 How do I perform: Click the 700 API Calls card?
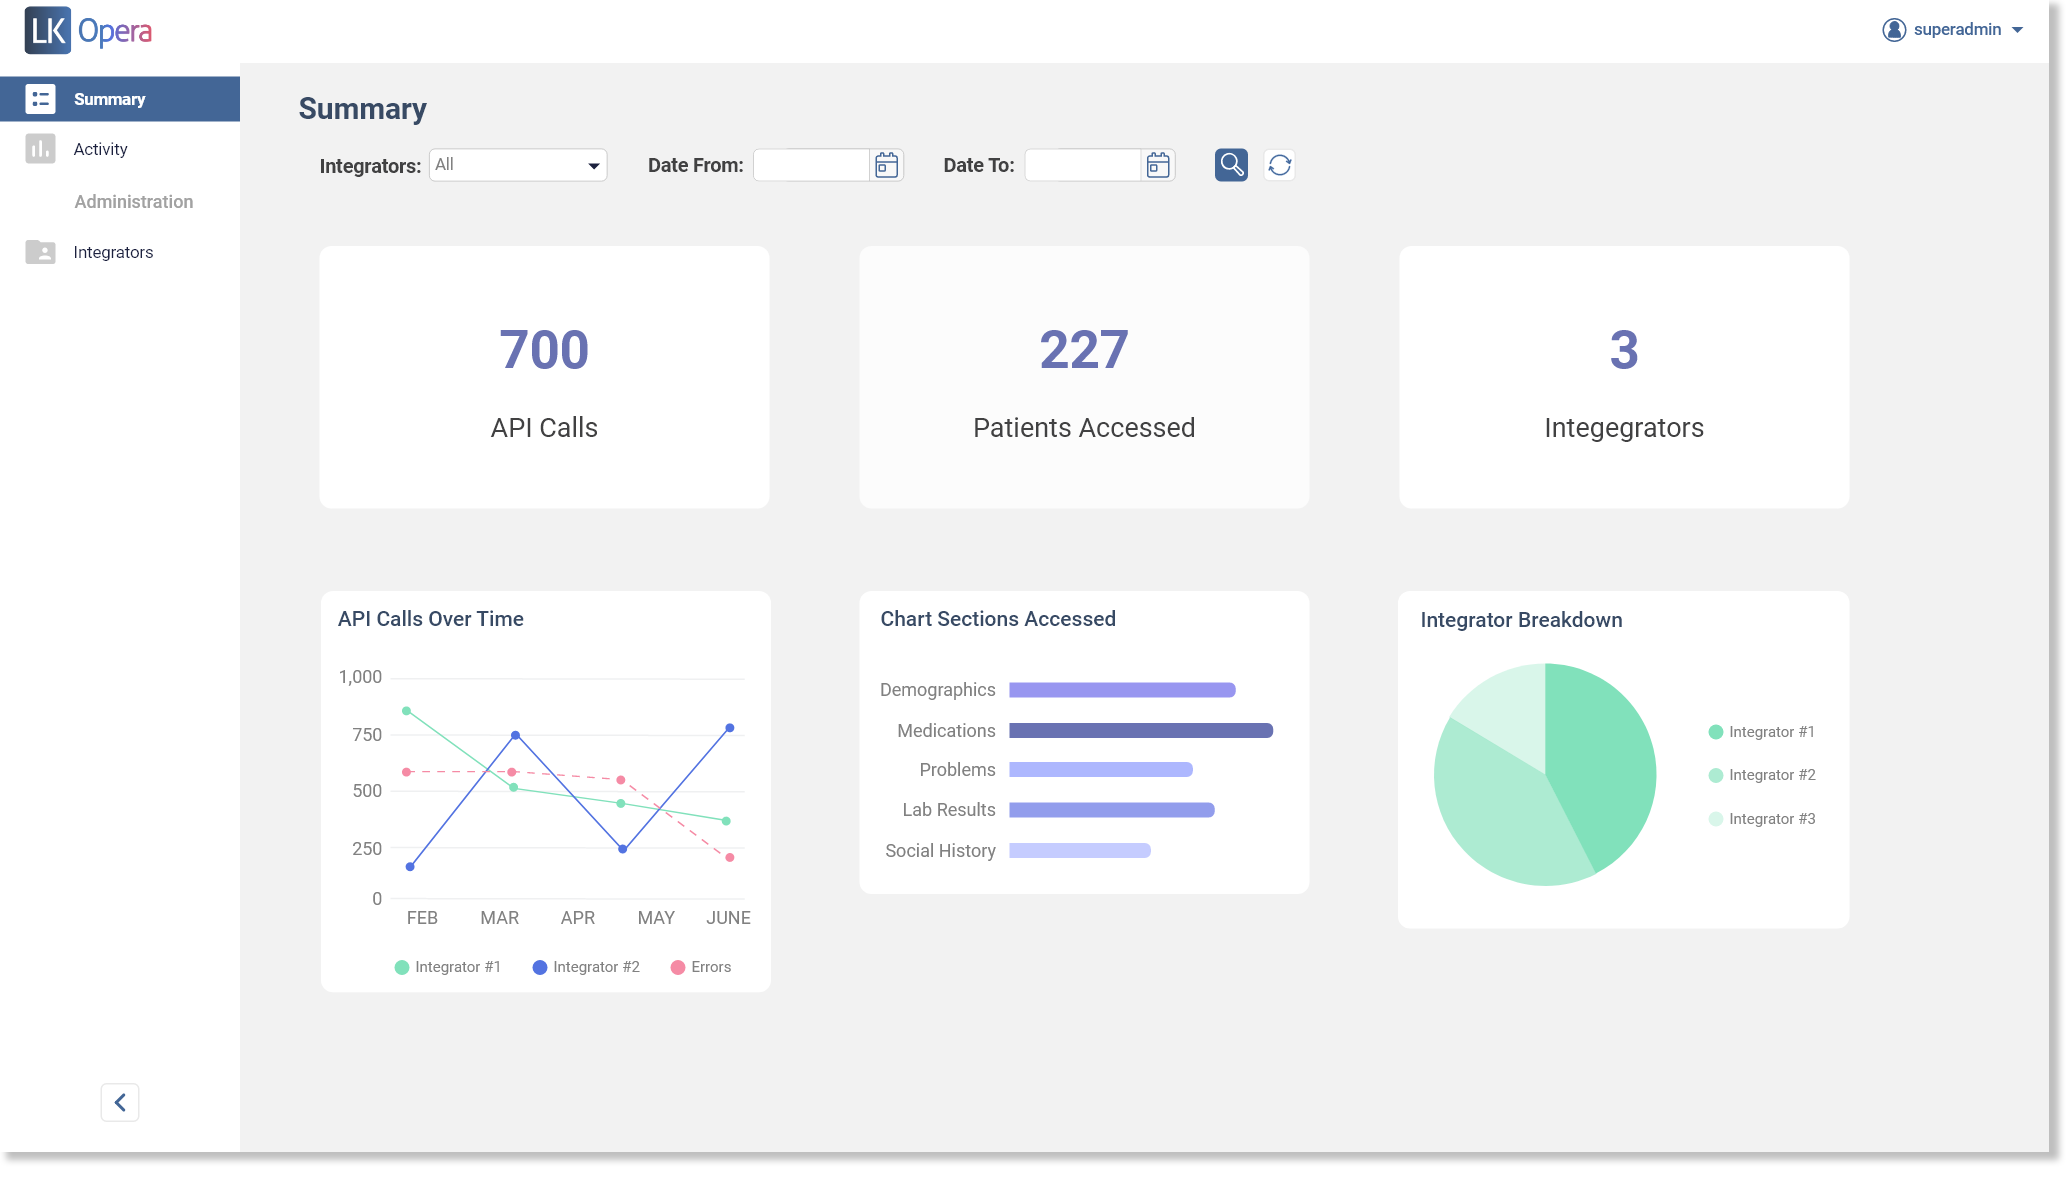coord(544,377)
